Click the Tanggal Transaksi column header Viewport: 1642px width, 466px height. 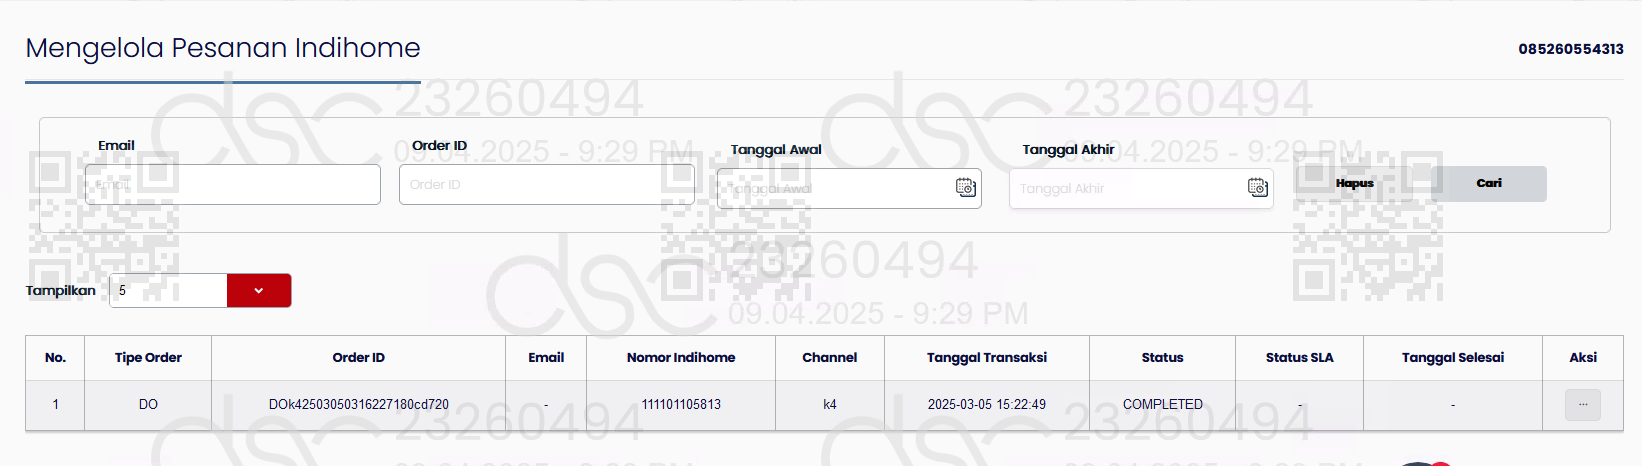987,358
